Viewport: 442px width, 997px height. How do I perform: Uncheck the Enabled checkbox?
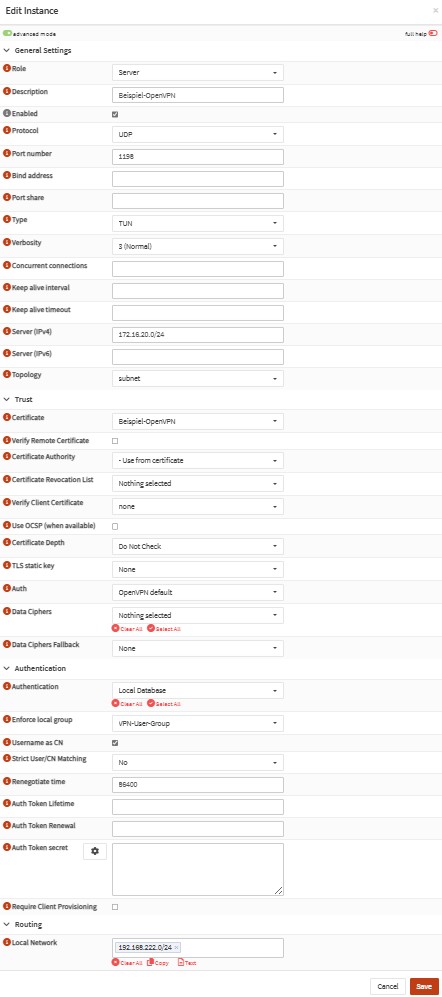[x=115, y=114]
